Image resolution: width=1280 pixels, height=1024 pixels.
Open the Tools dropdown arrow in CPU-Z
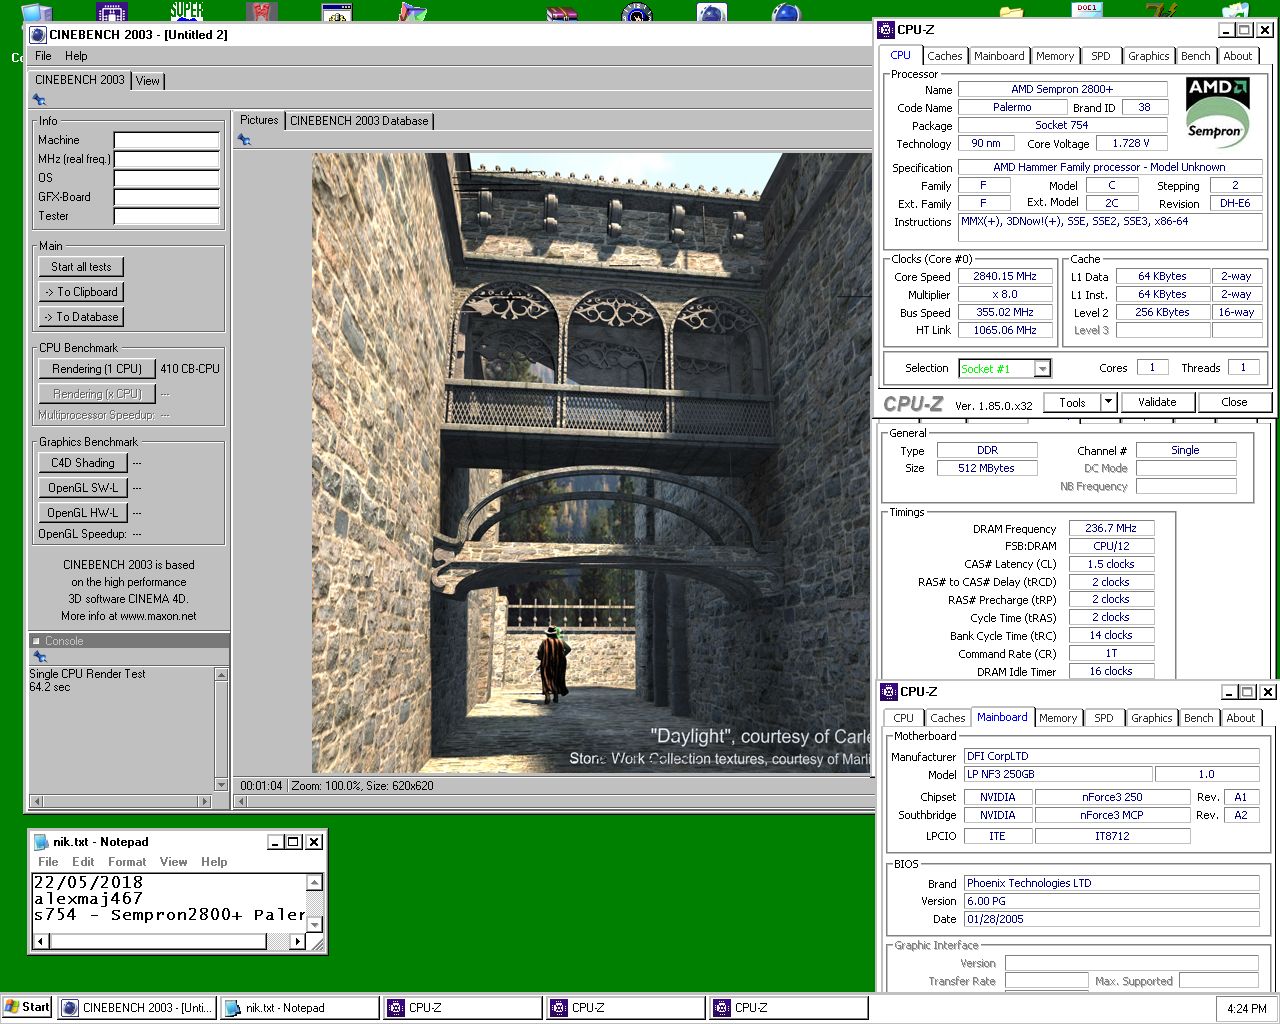pos(1108,402)
